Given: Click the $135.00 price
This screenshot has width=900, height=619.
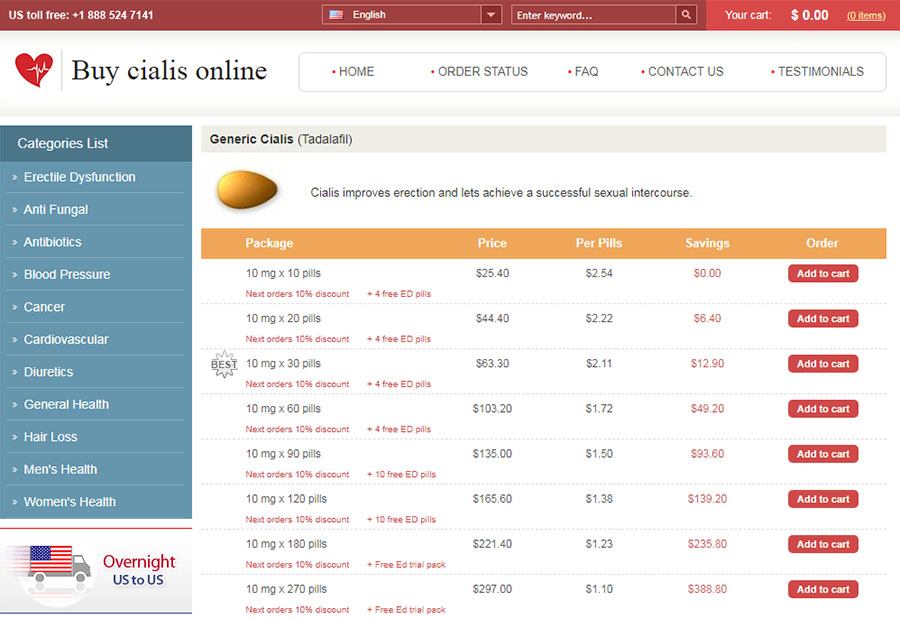Looking at the screenshot, I should pos(492,454).
